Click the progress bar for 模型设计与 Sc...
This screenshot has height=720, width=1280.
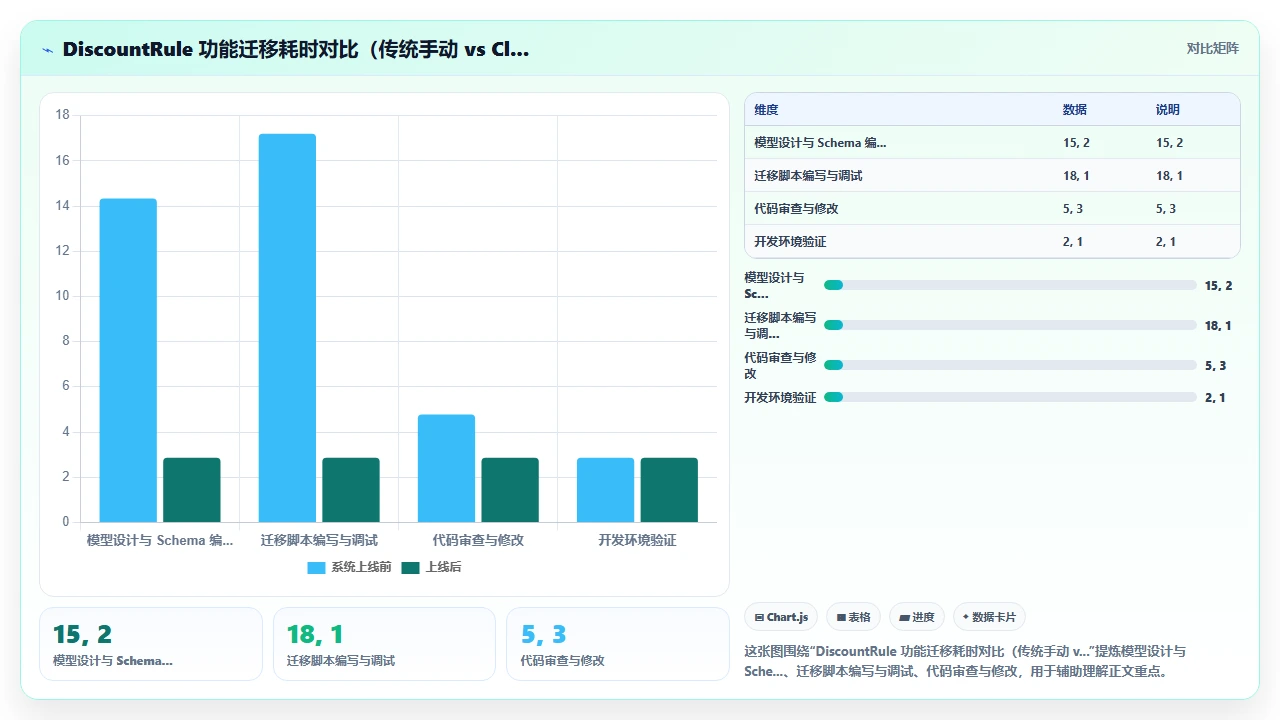[x=1010, y=285]
